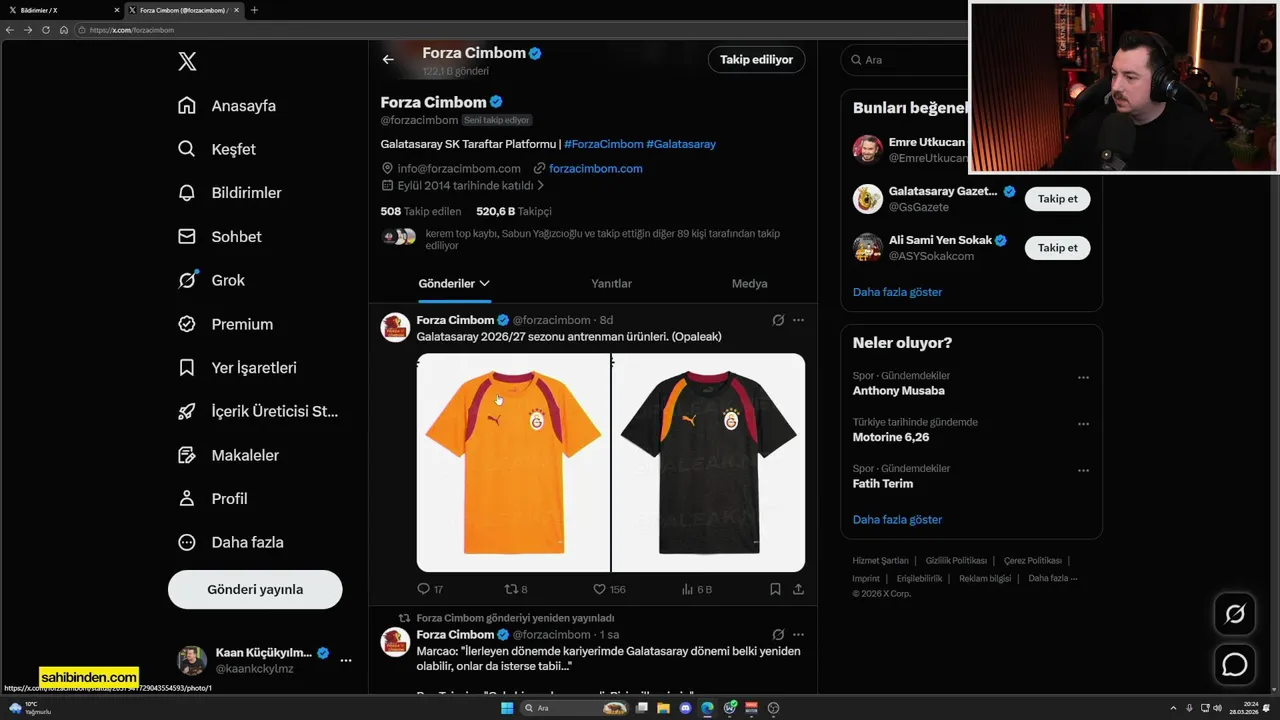Click Grok icon on Marcao post
The height and width of the screenshot is (720, 1280).
coord(778,634)
